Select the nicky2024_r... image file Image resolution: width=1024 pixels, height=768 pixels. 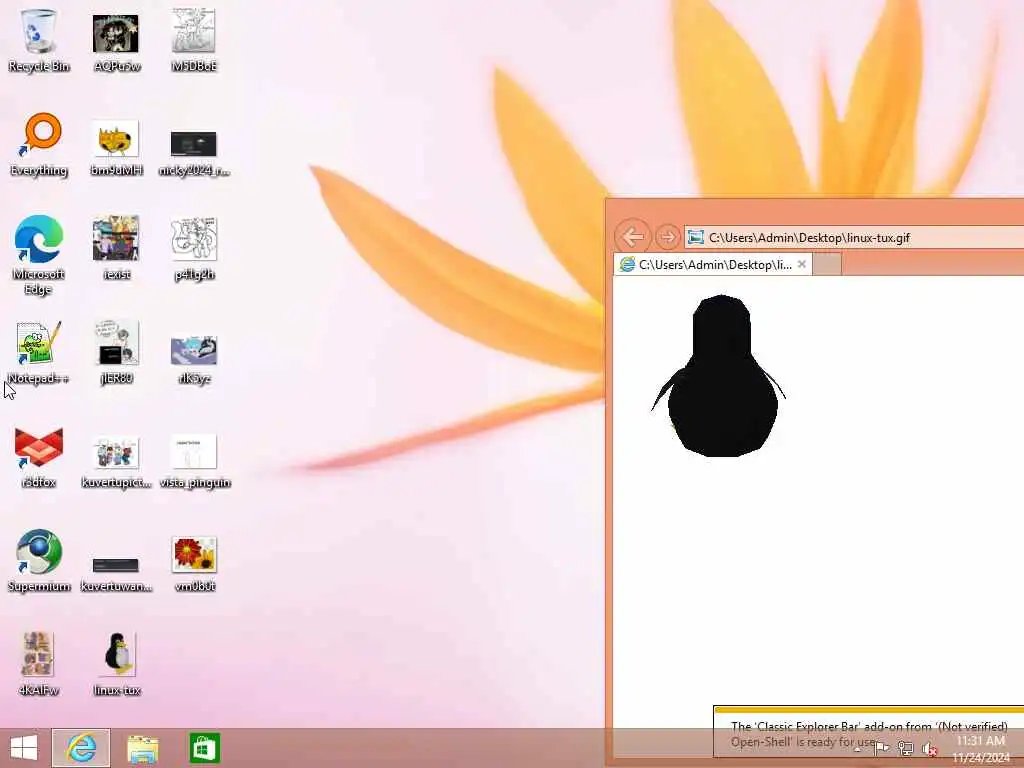(x=194, y=153)
